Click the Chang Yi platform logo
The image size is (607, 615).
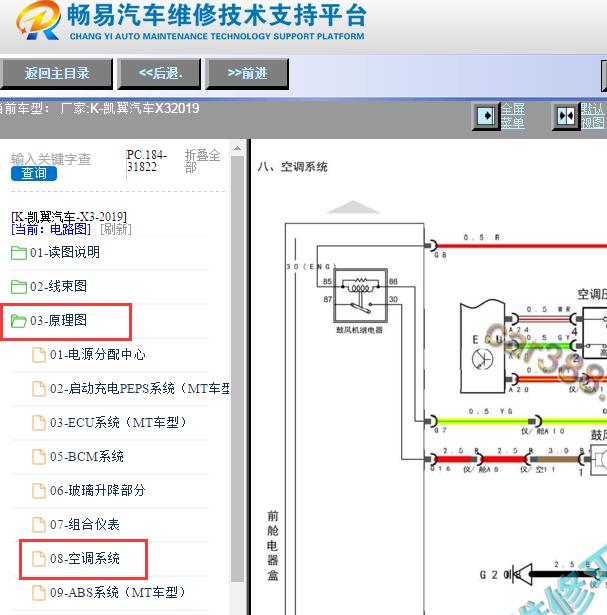tap(38, 20)
